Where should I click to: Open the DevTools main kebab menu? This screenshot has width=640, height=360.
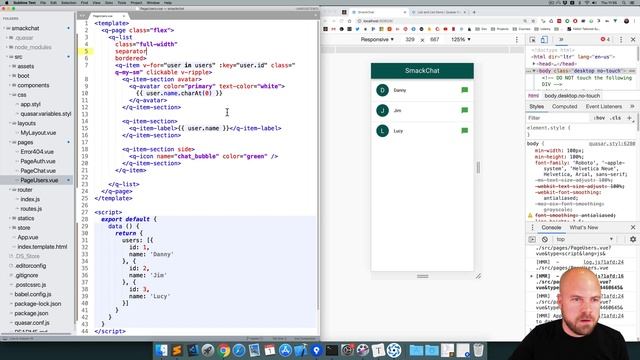[621, 40]
